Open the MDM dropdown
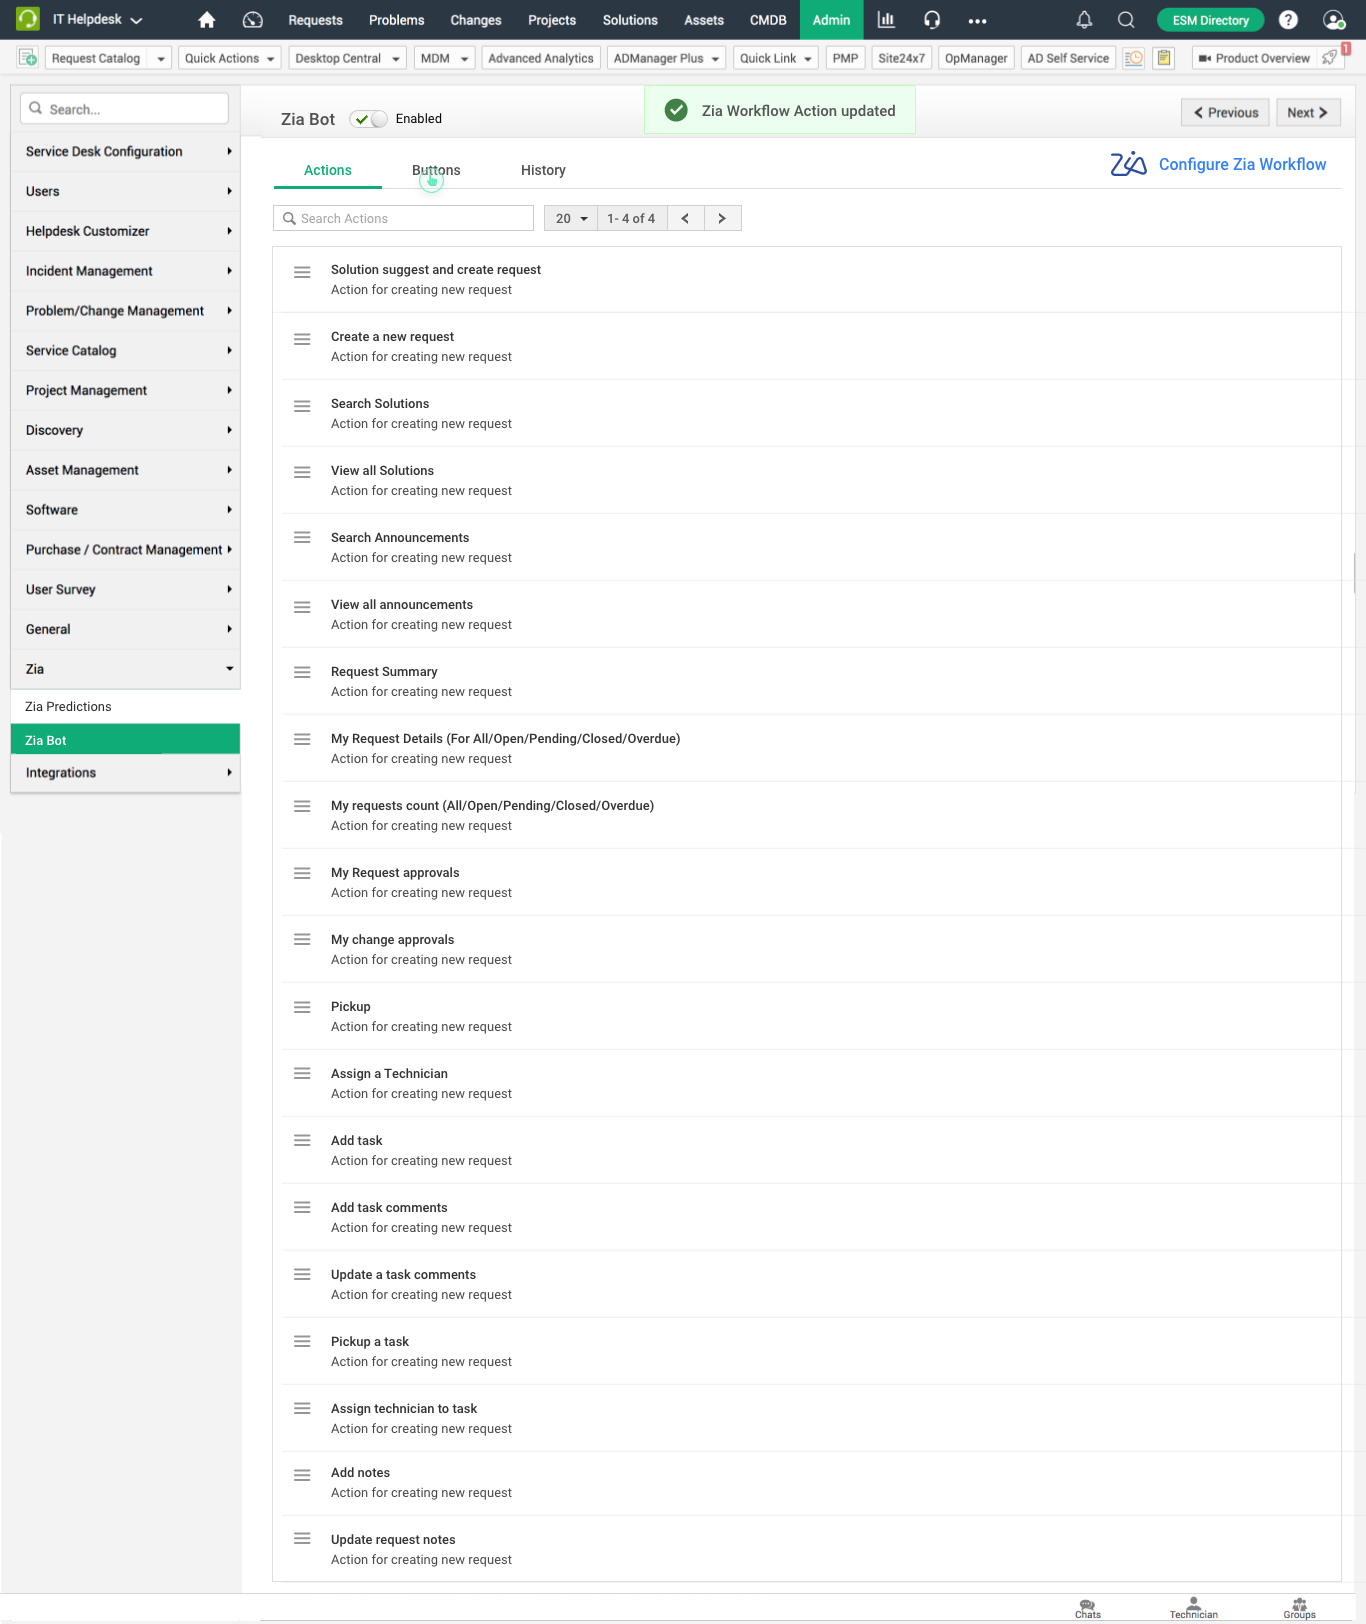The width and height of the screenshot is (1366, 1624). click(x=444, y=58)
